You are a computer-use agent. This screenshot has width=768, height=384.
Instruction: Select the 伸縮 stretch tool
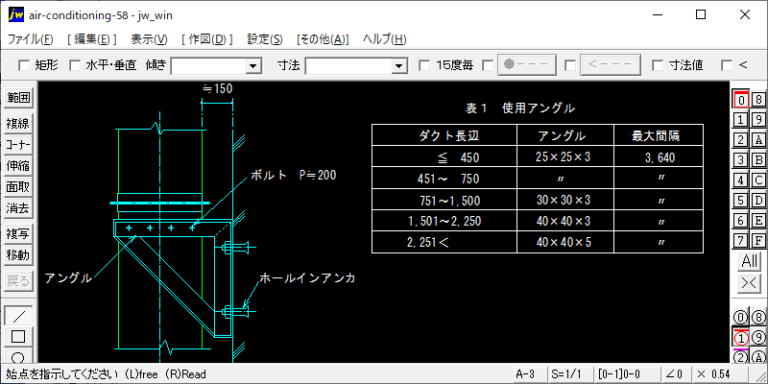19,166
